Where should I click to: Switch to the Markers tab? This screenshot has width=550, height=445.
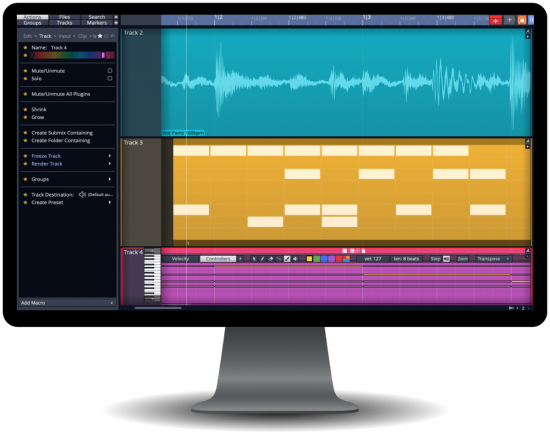coord(97,23)
